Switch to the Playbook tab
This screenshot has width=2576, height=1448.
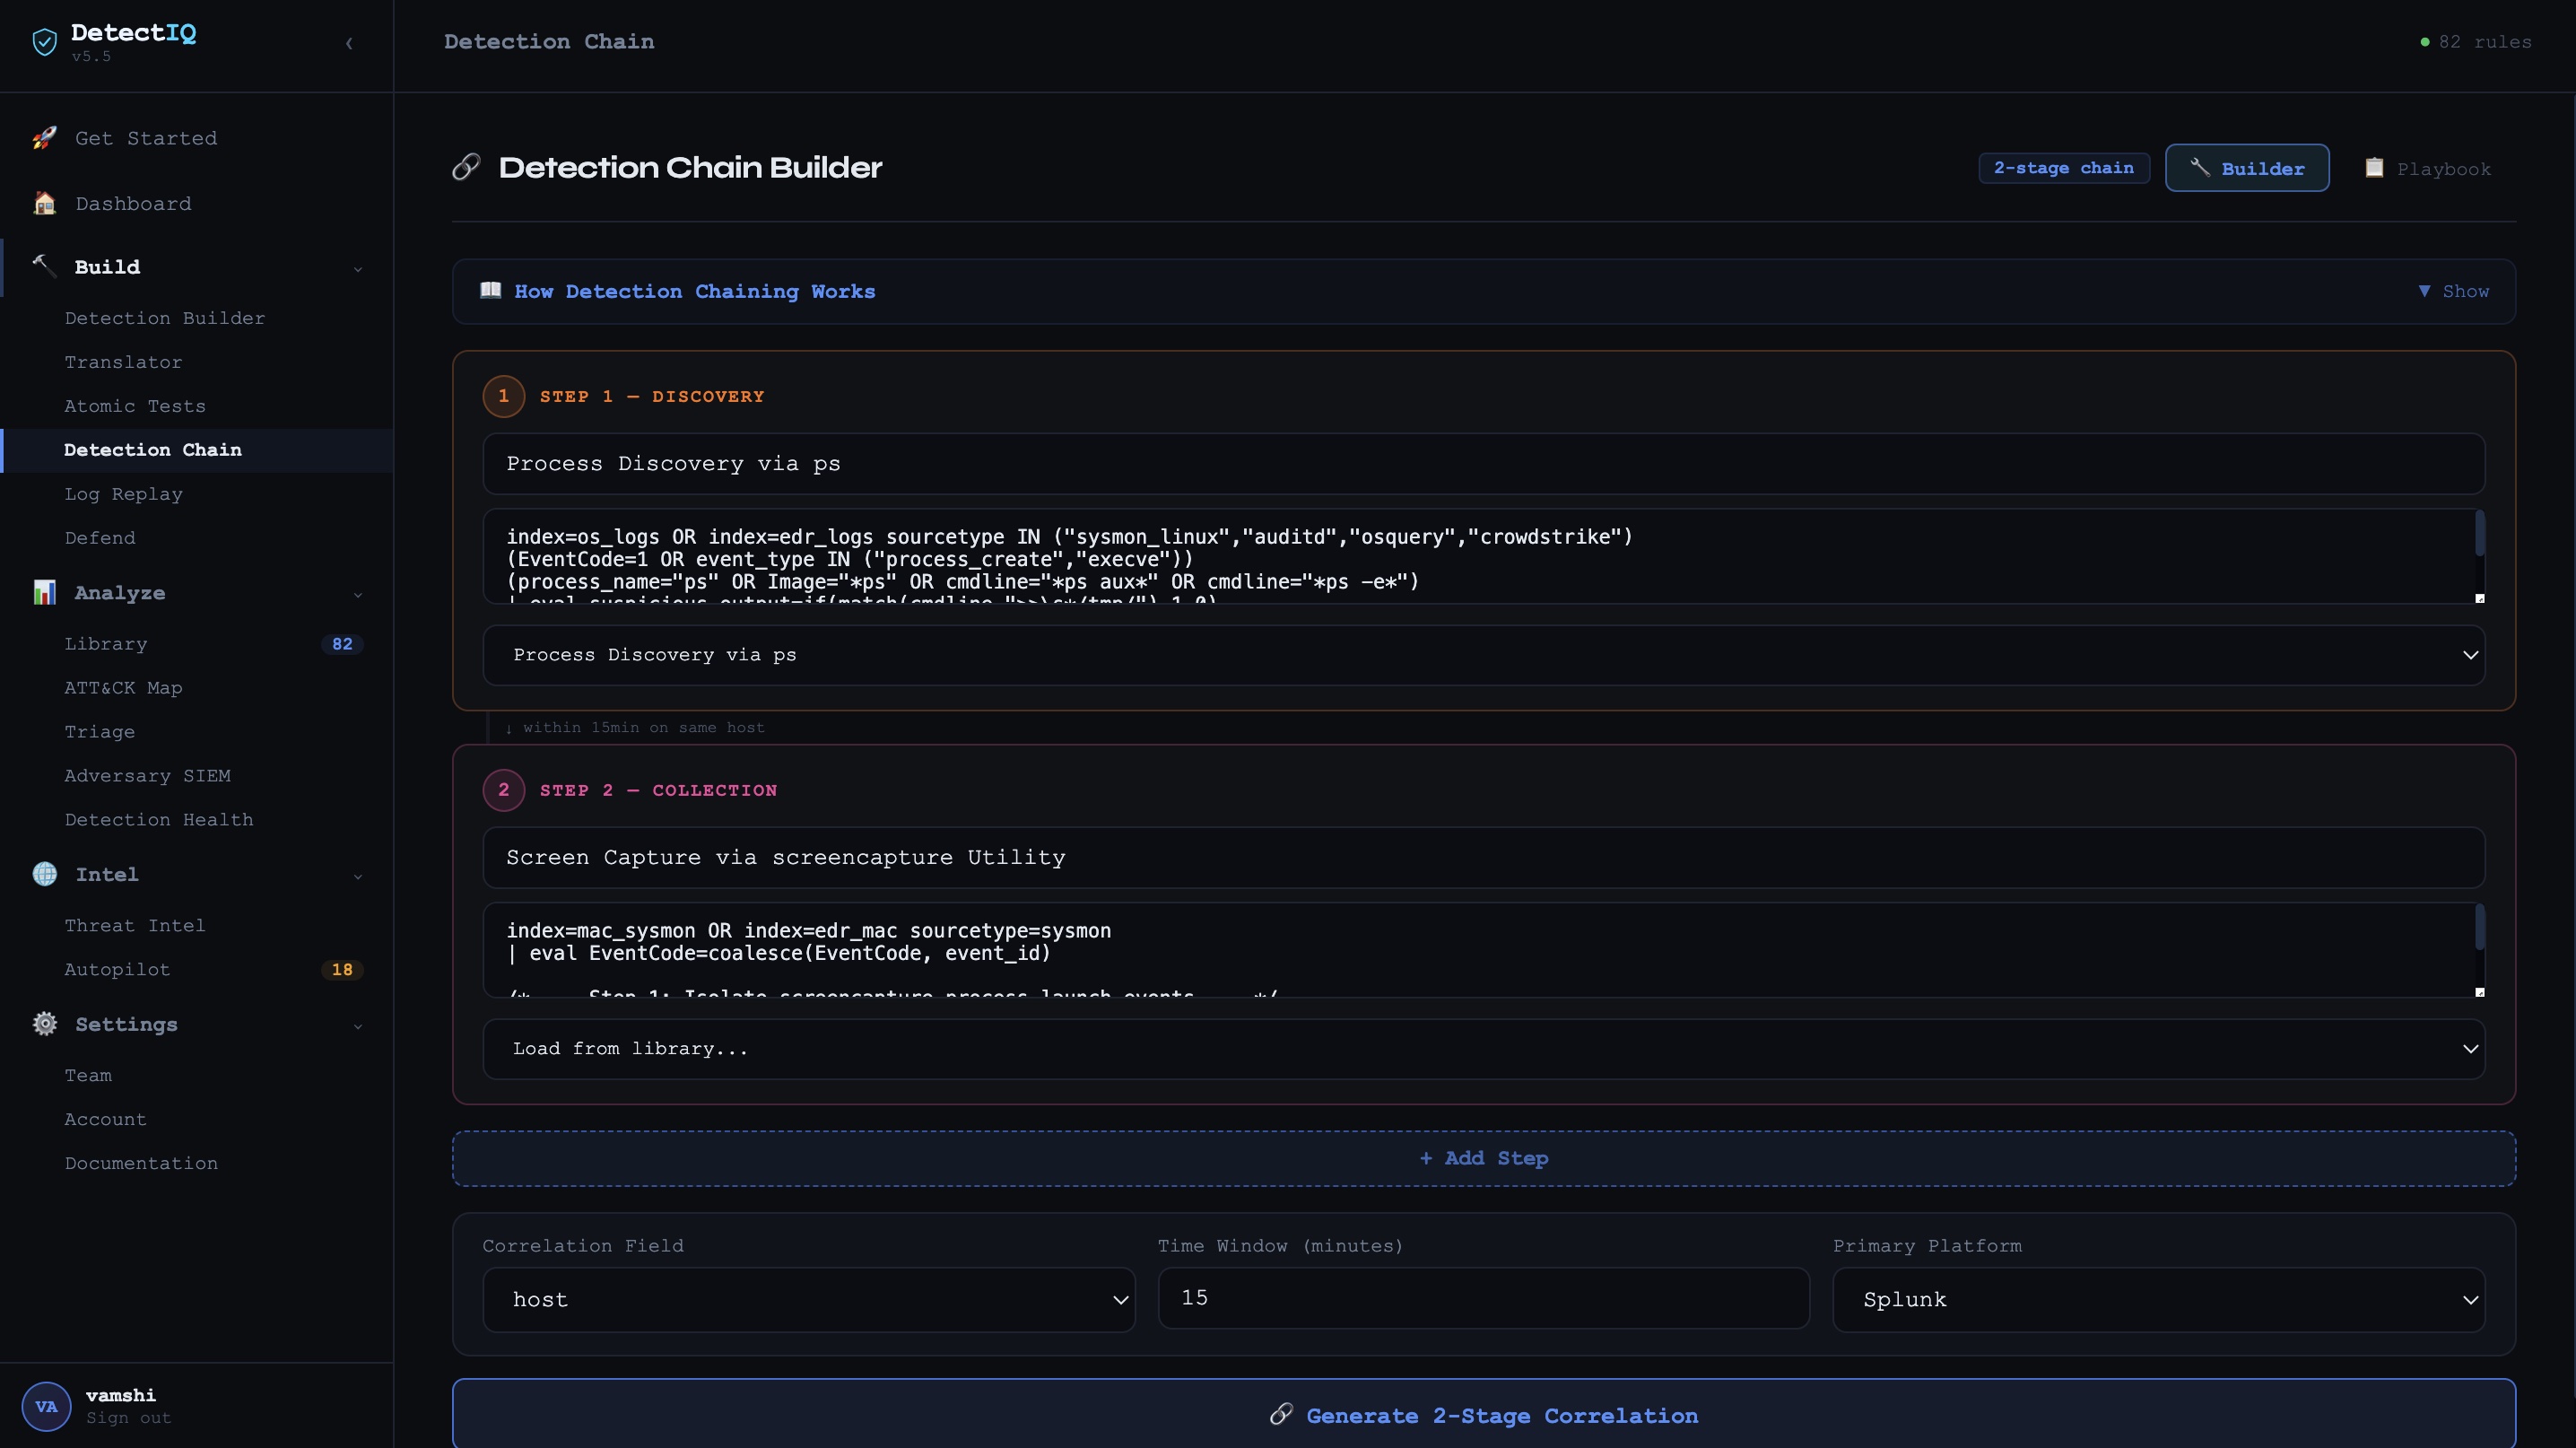2427,168
